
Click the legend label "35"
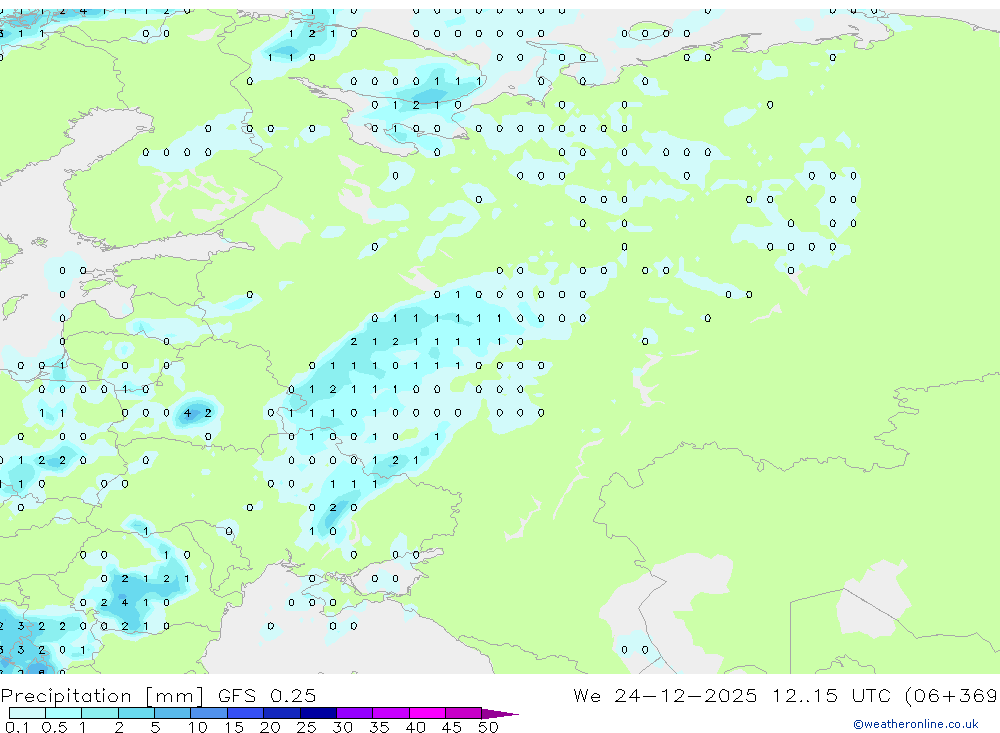coord(379,727)
